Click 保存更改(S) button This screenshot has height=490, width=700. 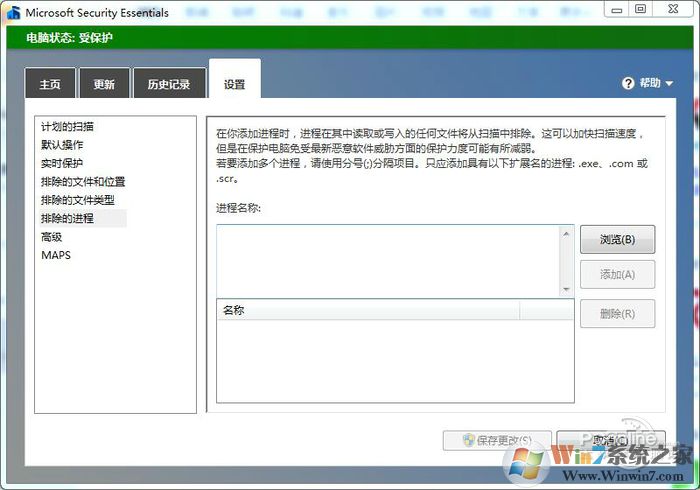pyautogui.click(x=497, y=440)
